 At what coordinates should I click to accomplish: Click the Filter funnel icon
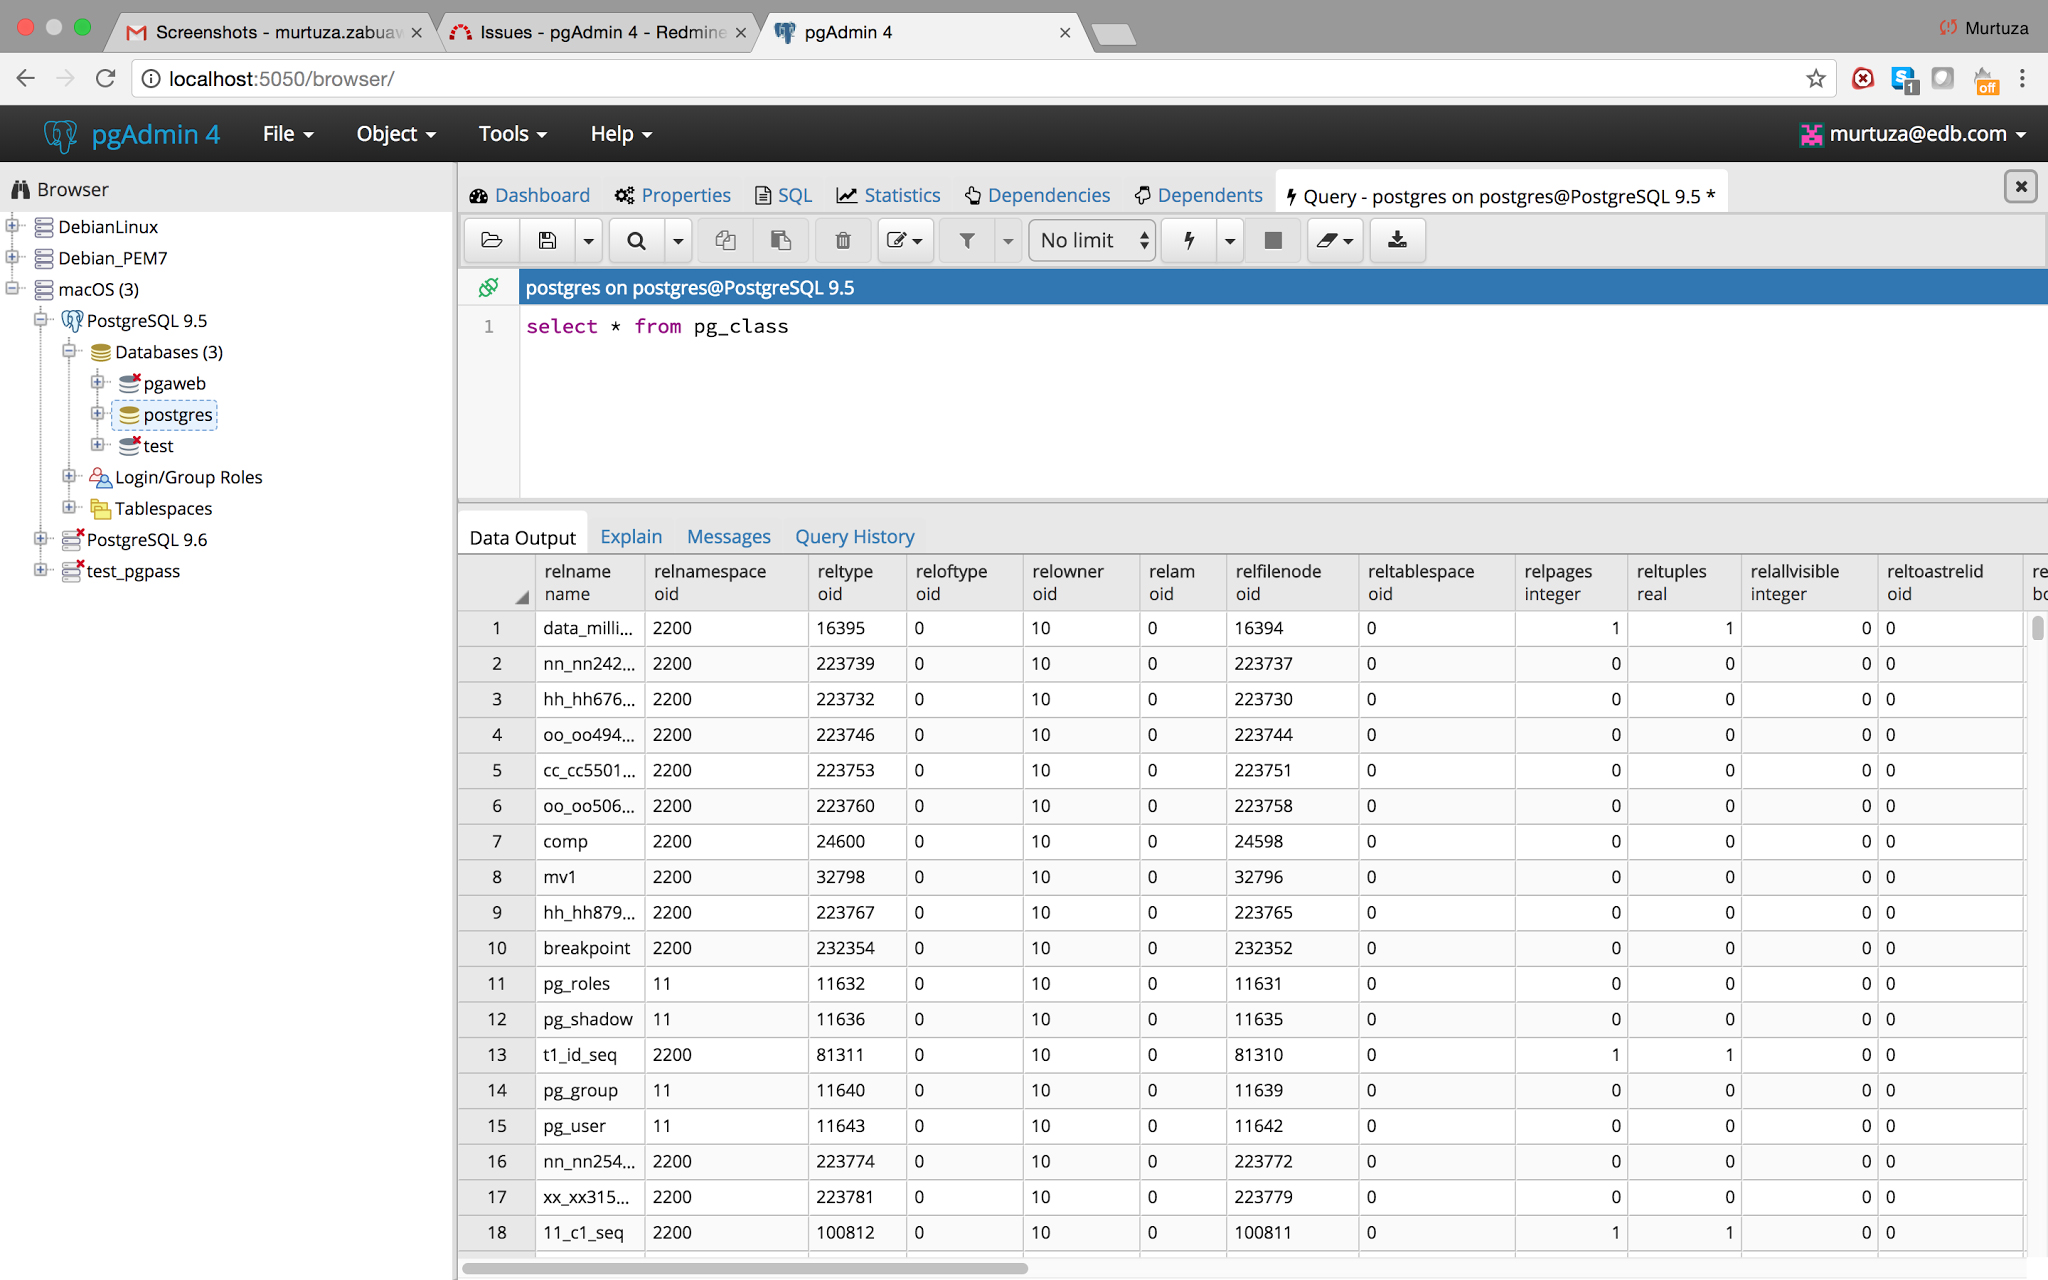[x=967, y=240]
